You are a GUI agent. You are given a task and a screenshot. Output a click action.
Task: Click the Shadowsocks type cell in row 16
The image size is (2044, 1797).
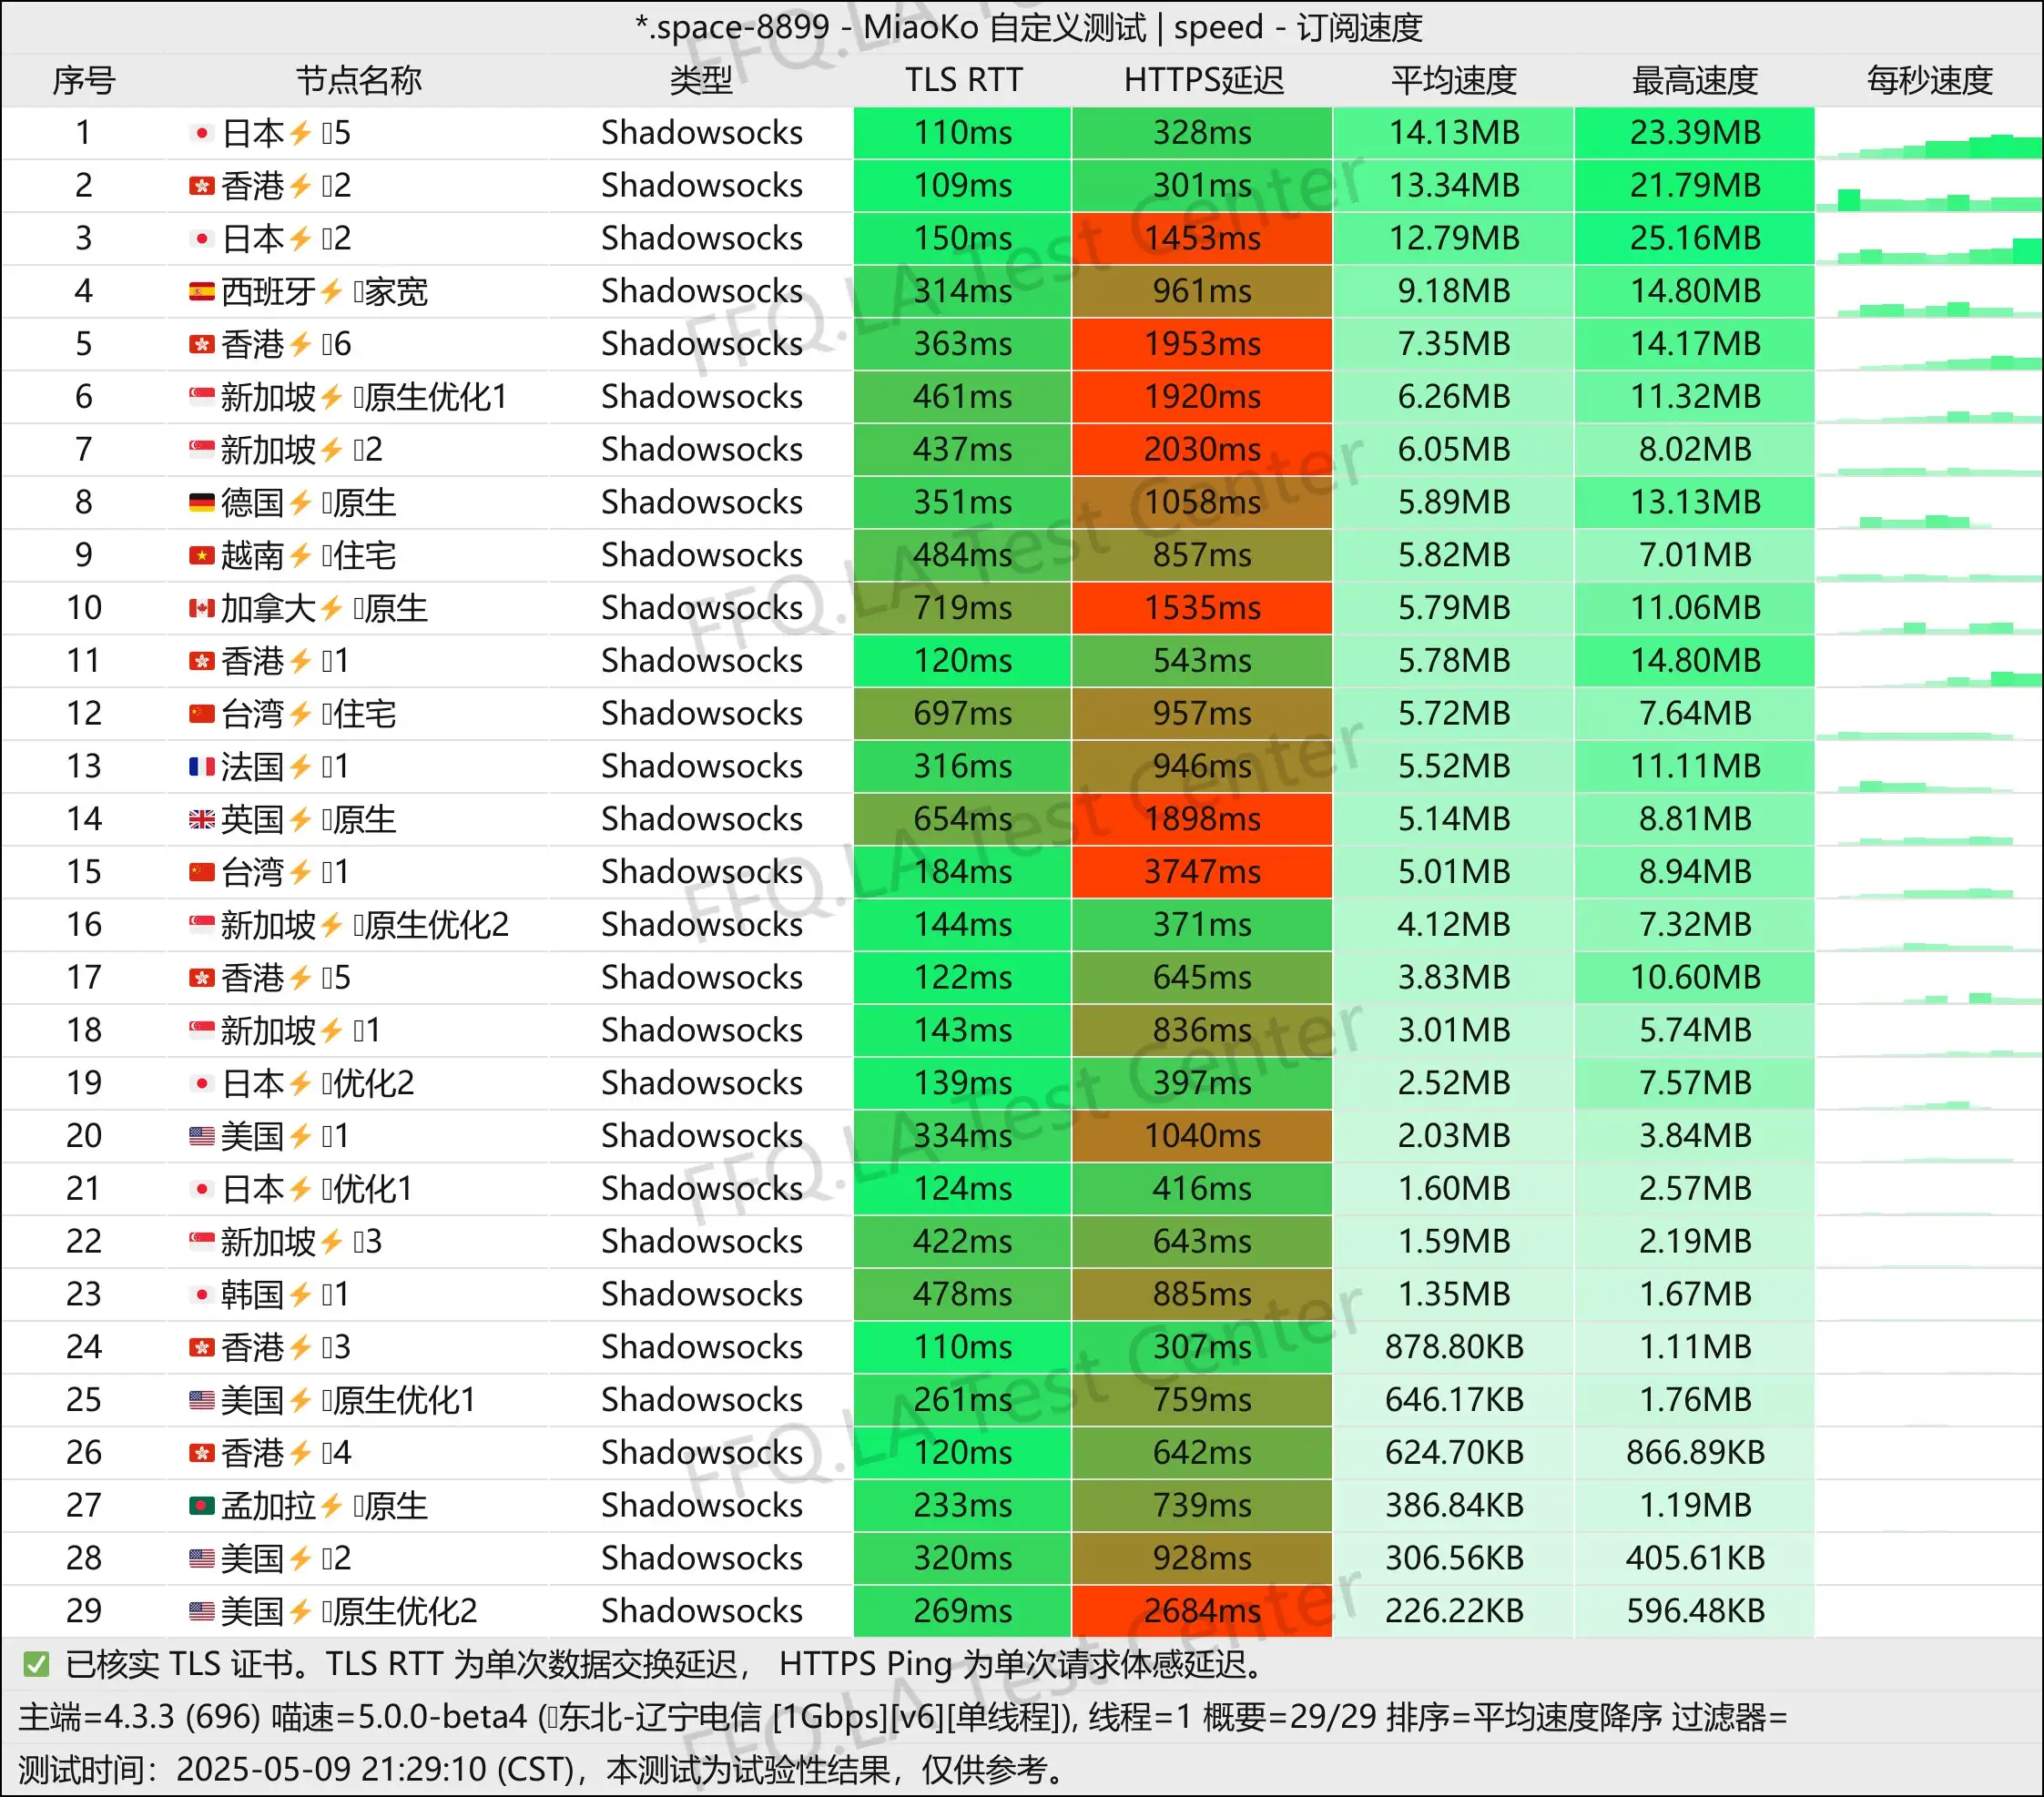point(701,925)
